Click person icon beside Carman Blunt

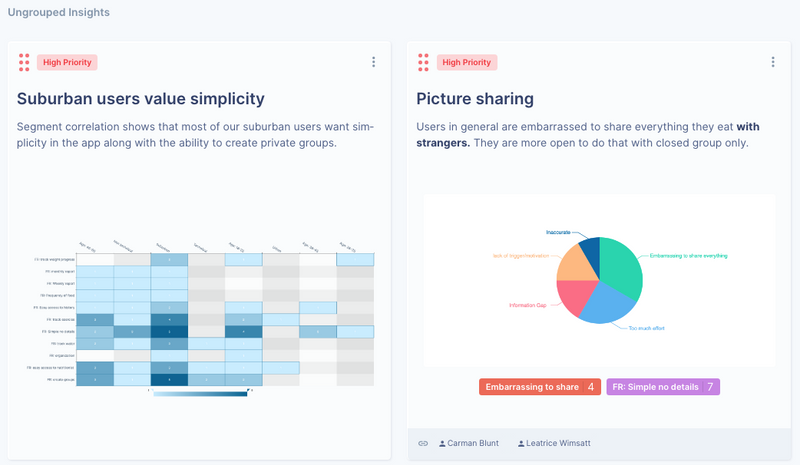pos(442,444)
